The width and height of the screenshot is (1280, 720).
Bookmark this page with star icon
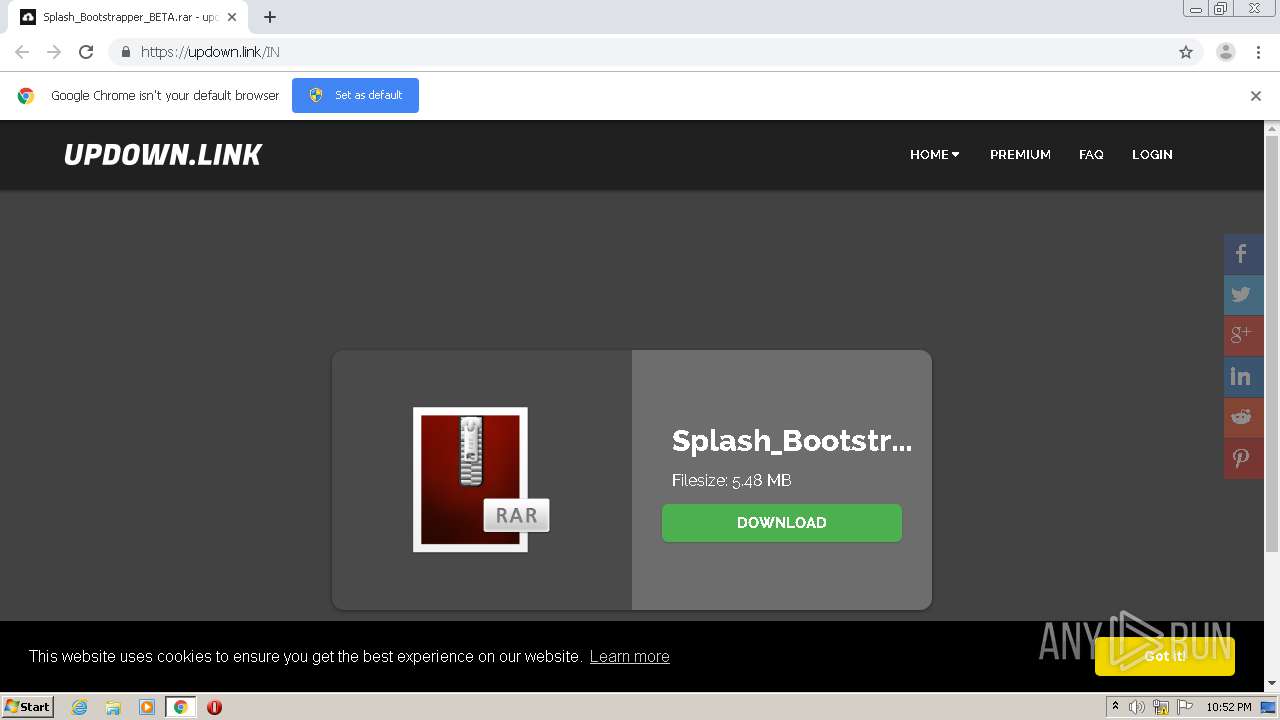1186,52
